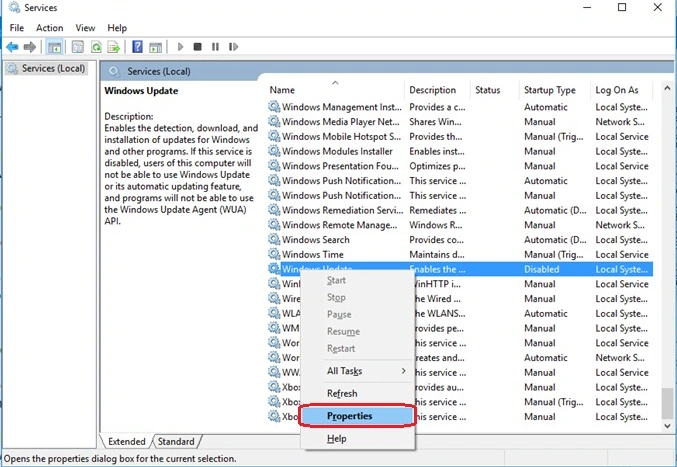The image size is (677, 467).
Task: Click the Stop Service square icon
Action: tap(198, 47)
